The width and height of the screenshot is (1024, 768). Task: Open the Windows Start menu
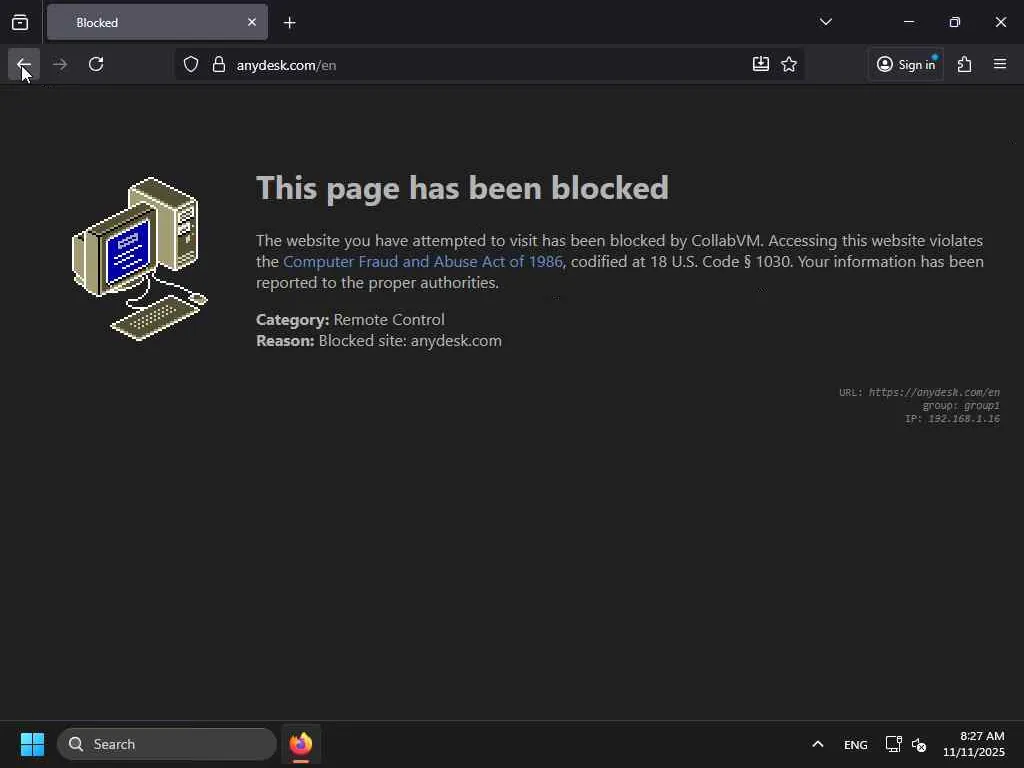tap(32, 744)
